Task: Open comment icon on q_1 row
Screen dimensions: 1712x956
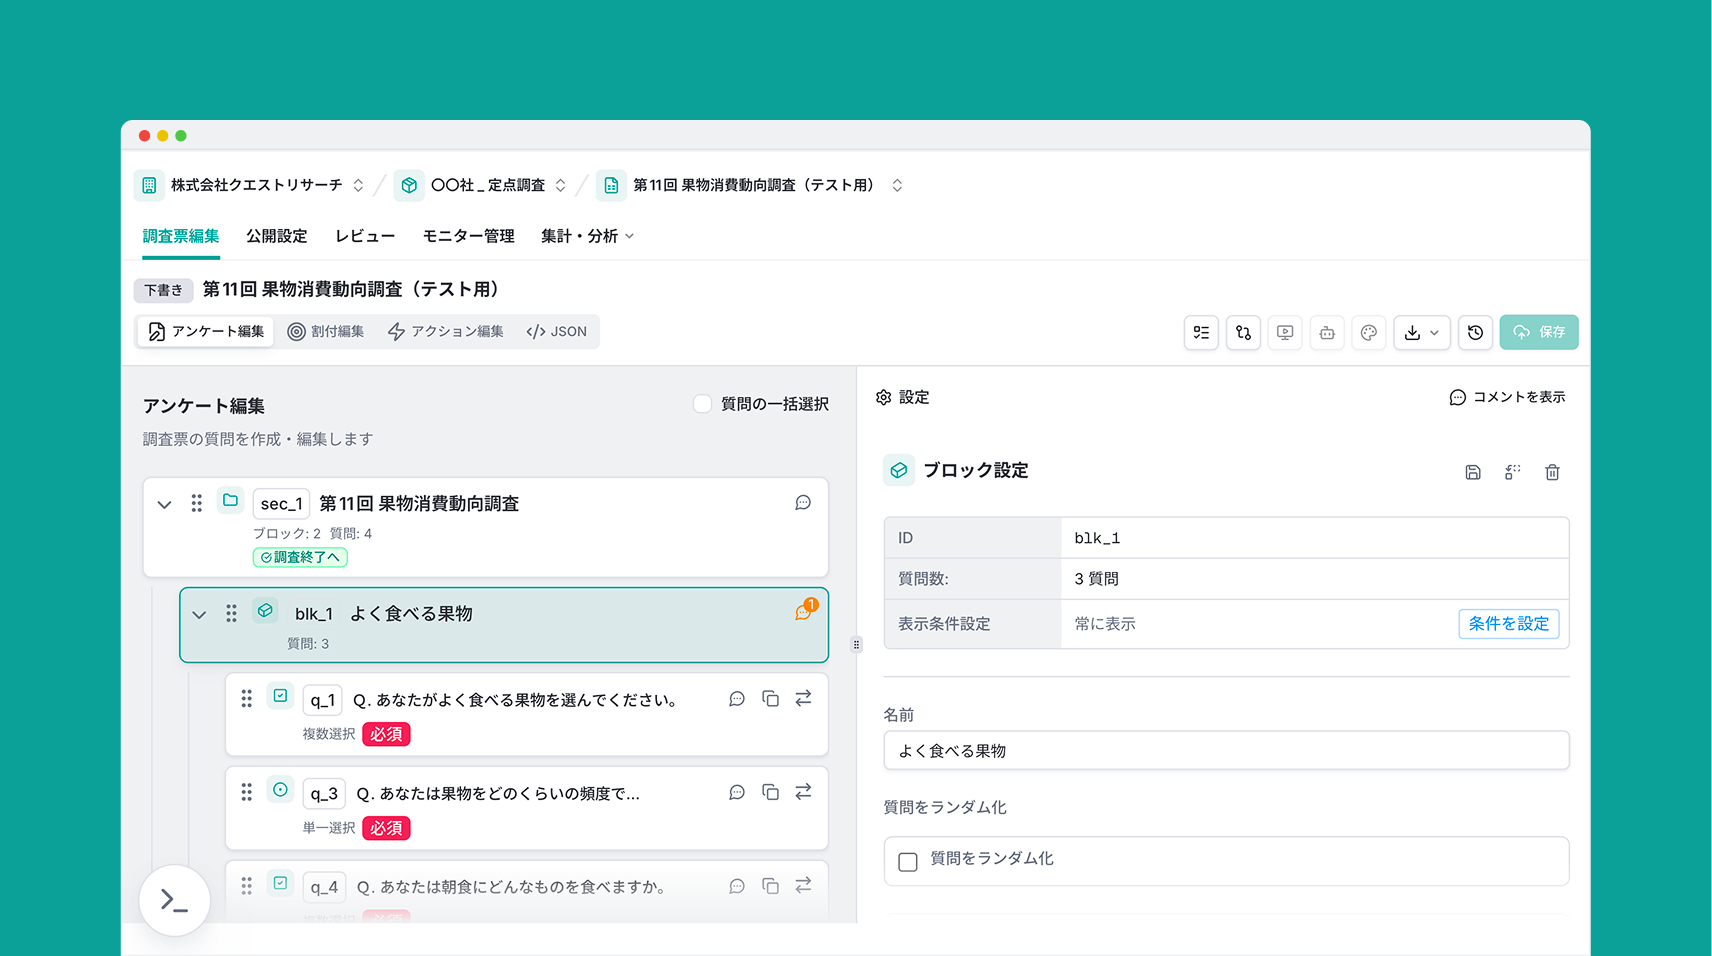Action: pyautogui.click(x=737, y=699)
